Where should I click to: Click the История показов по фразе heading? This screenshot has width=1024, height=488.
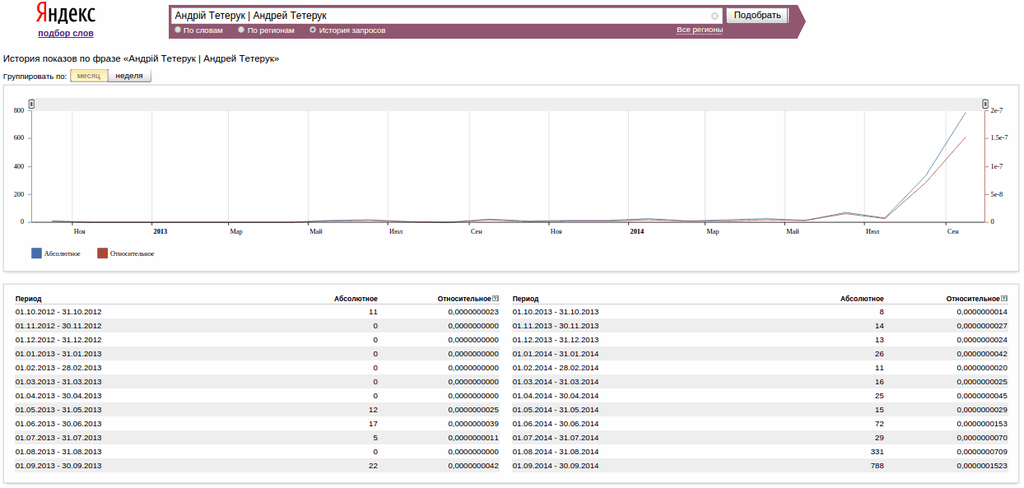[x=141, y=59]
